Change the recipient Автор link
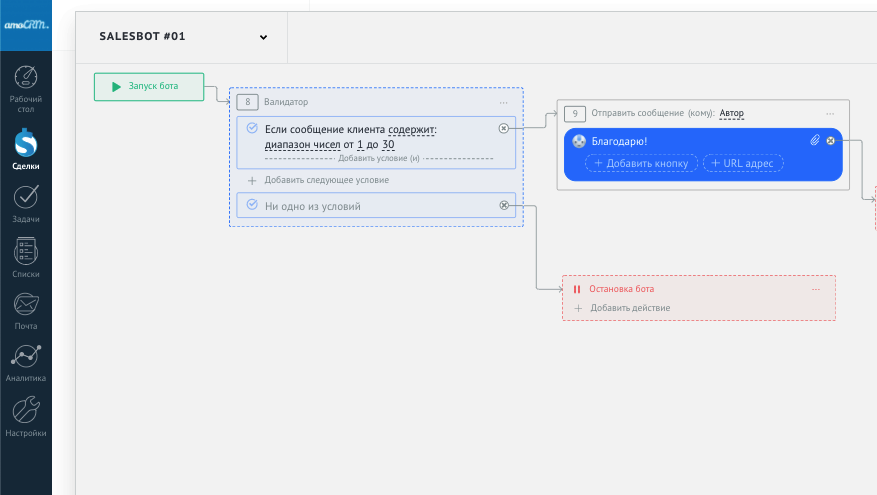 [731, 114]
